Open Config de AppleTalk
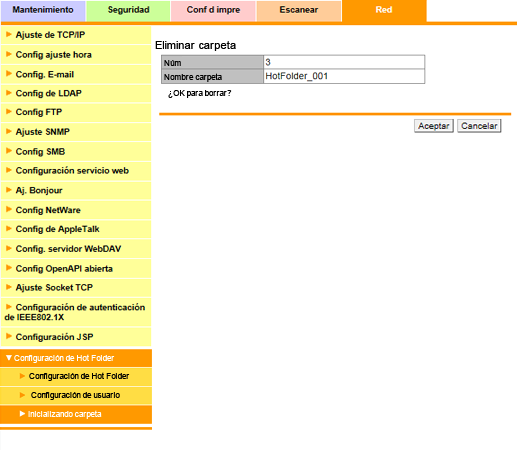The image size is (517, 450). [76, 229]
